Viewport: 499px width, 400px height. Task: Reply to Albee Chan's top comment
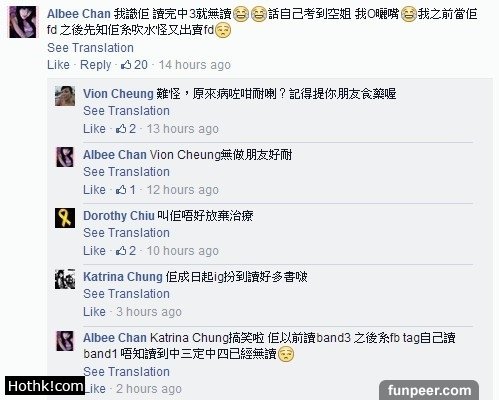click(96, 65)
